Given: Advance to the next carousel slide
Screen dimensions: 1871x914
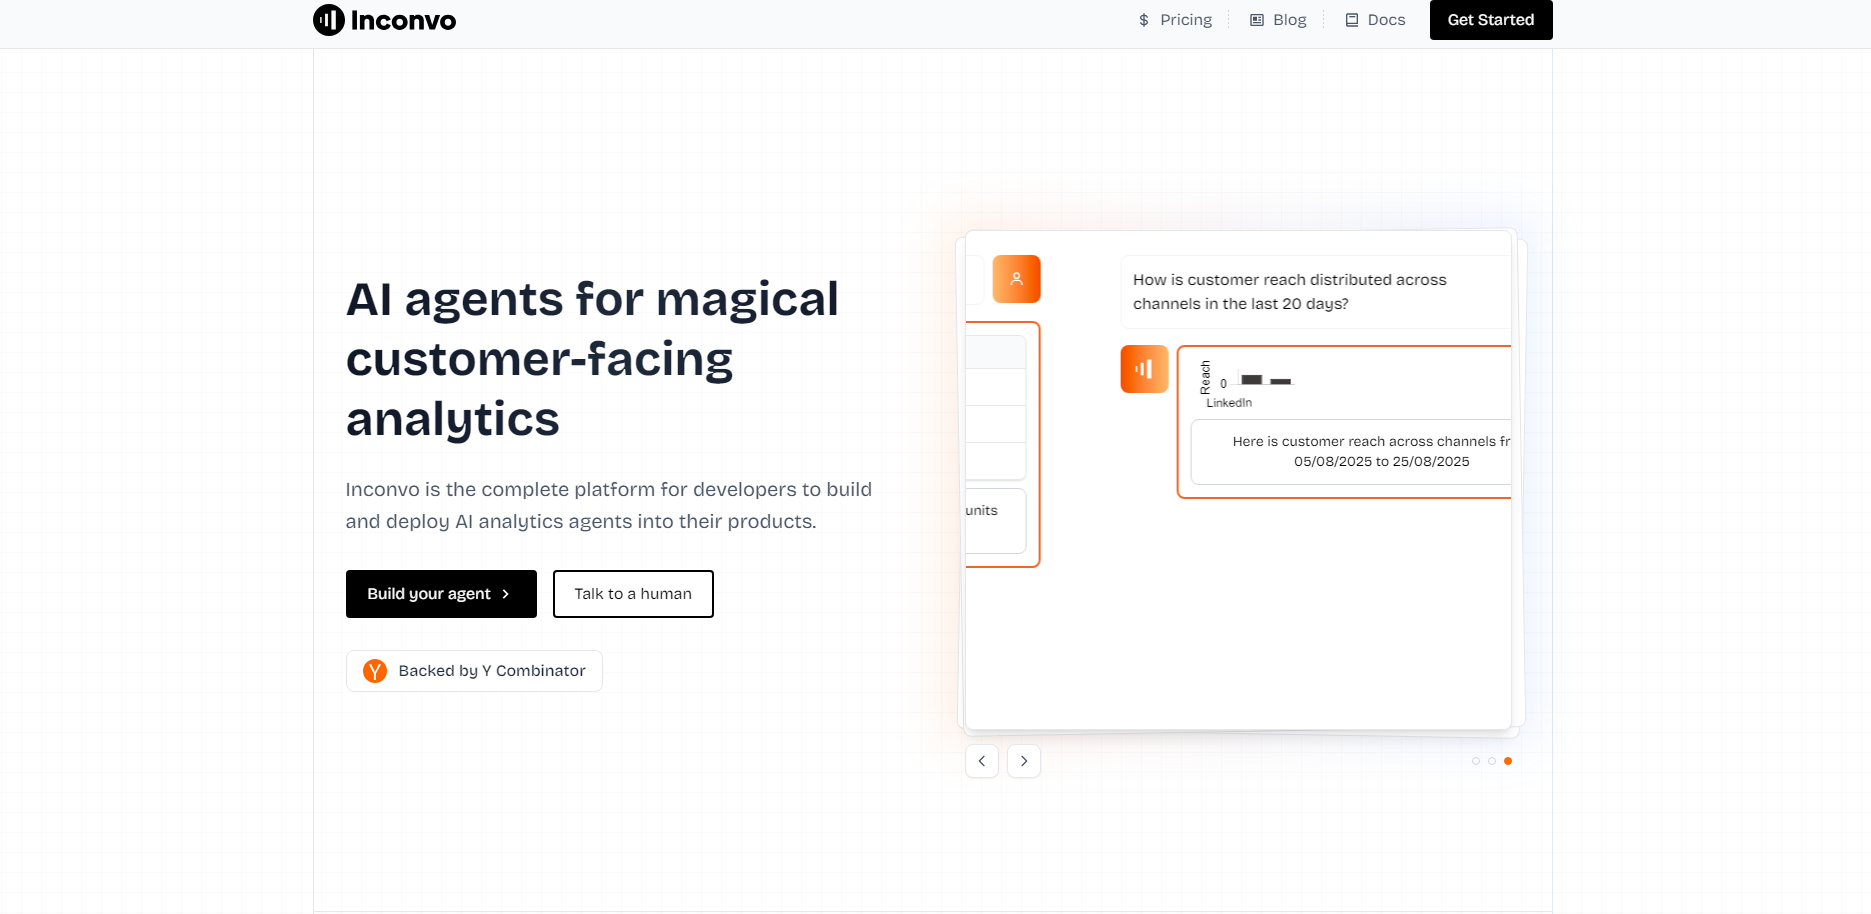Looking at the screenshot, I should [1024, 761].
